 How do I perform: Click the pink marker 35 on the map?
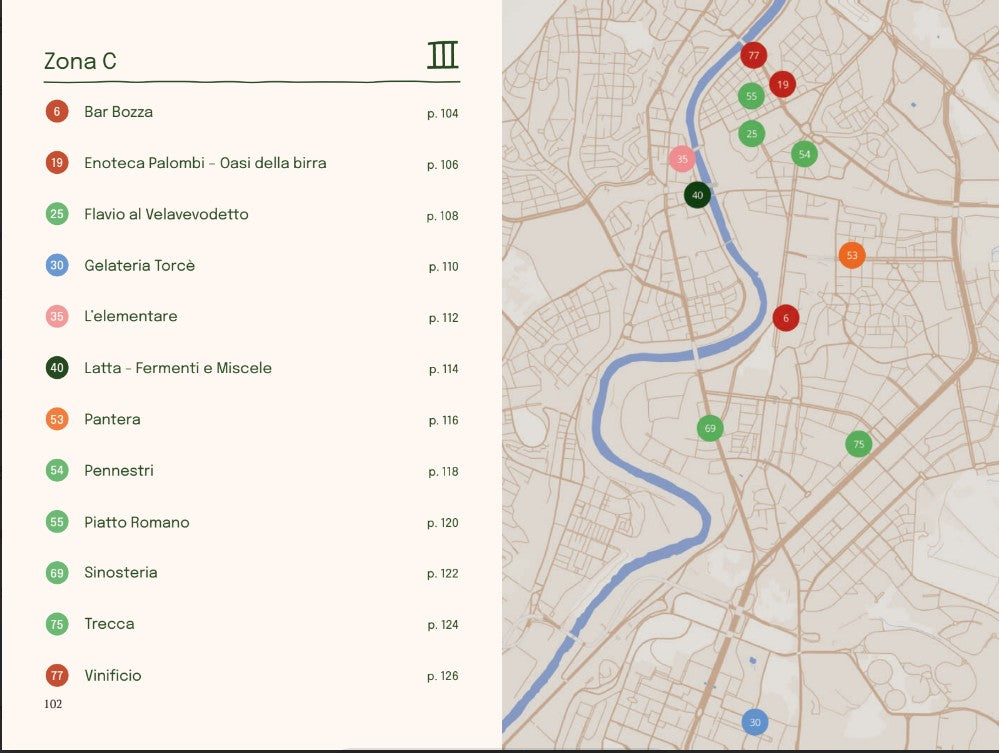(x=682, y=157)
